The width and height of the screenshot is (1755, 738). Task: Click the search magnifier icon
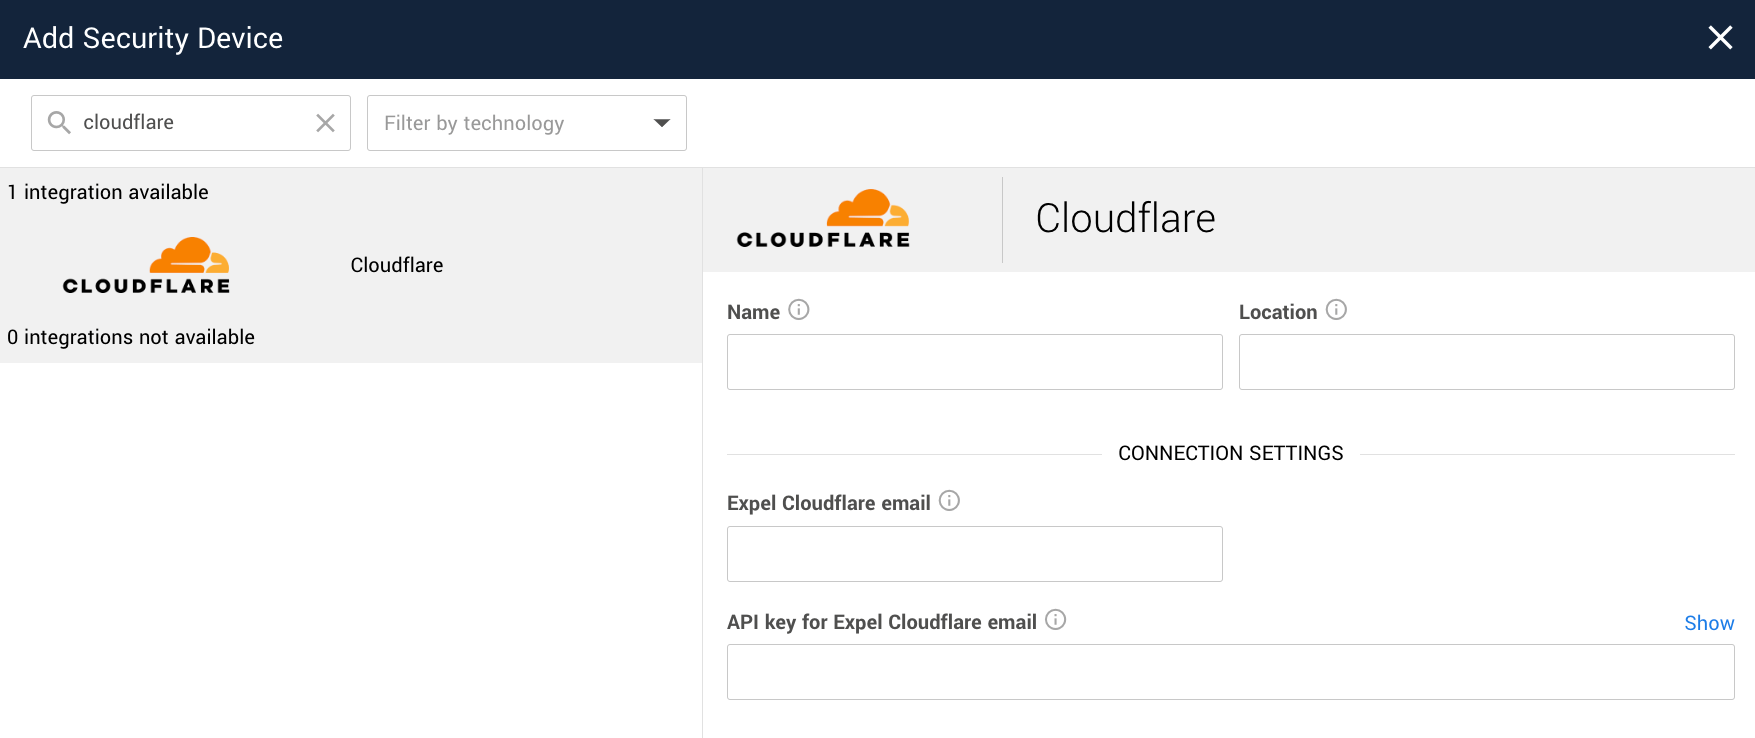(x=59, y=122)
